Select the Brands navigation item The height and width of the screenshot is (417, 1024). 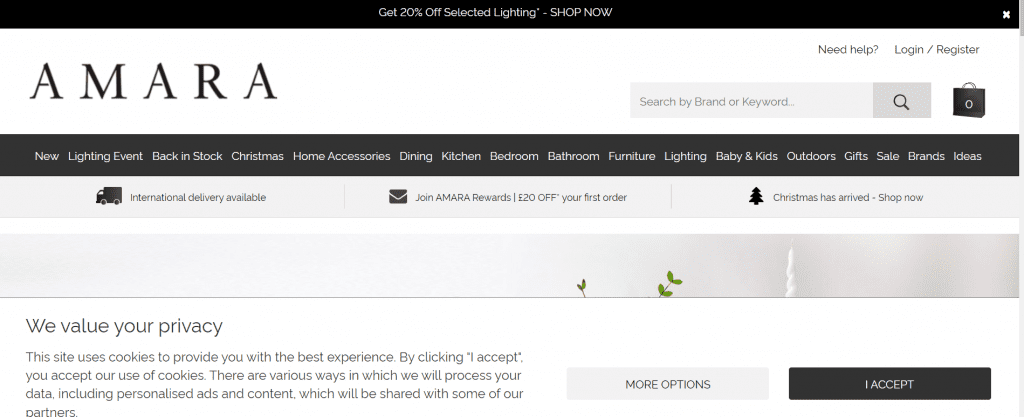pyautogui.click(x=926, y=156)
